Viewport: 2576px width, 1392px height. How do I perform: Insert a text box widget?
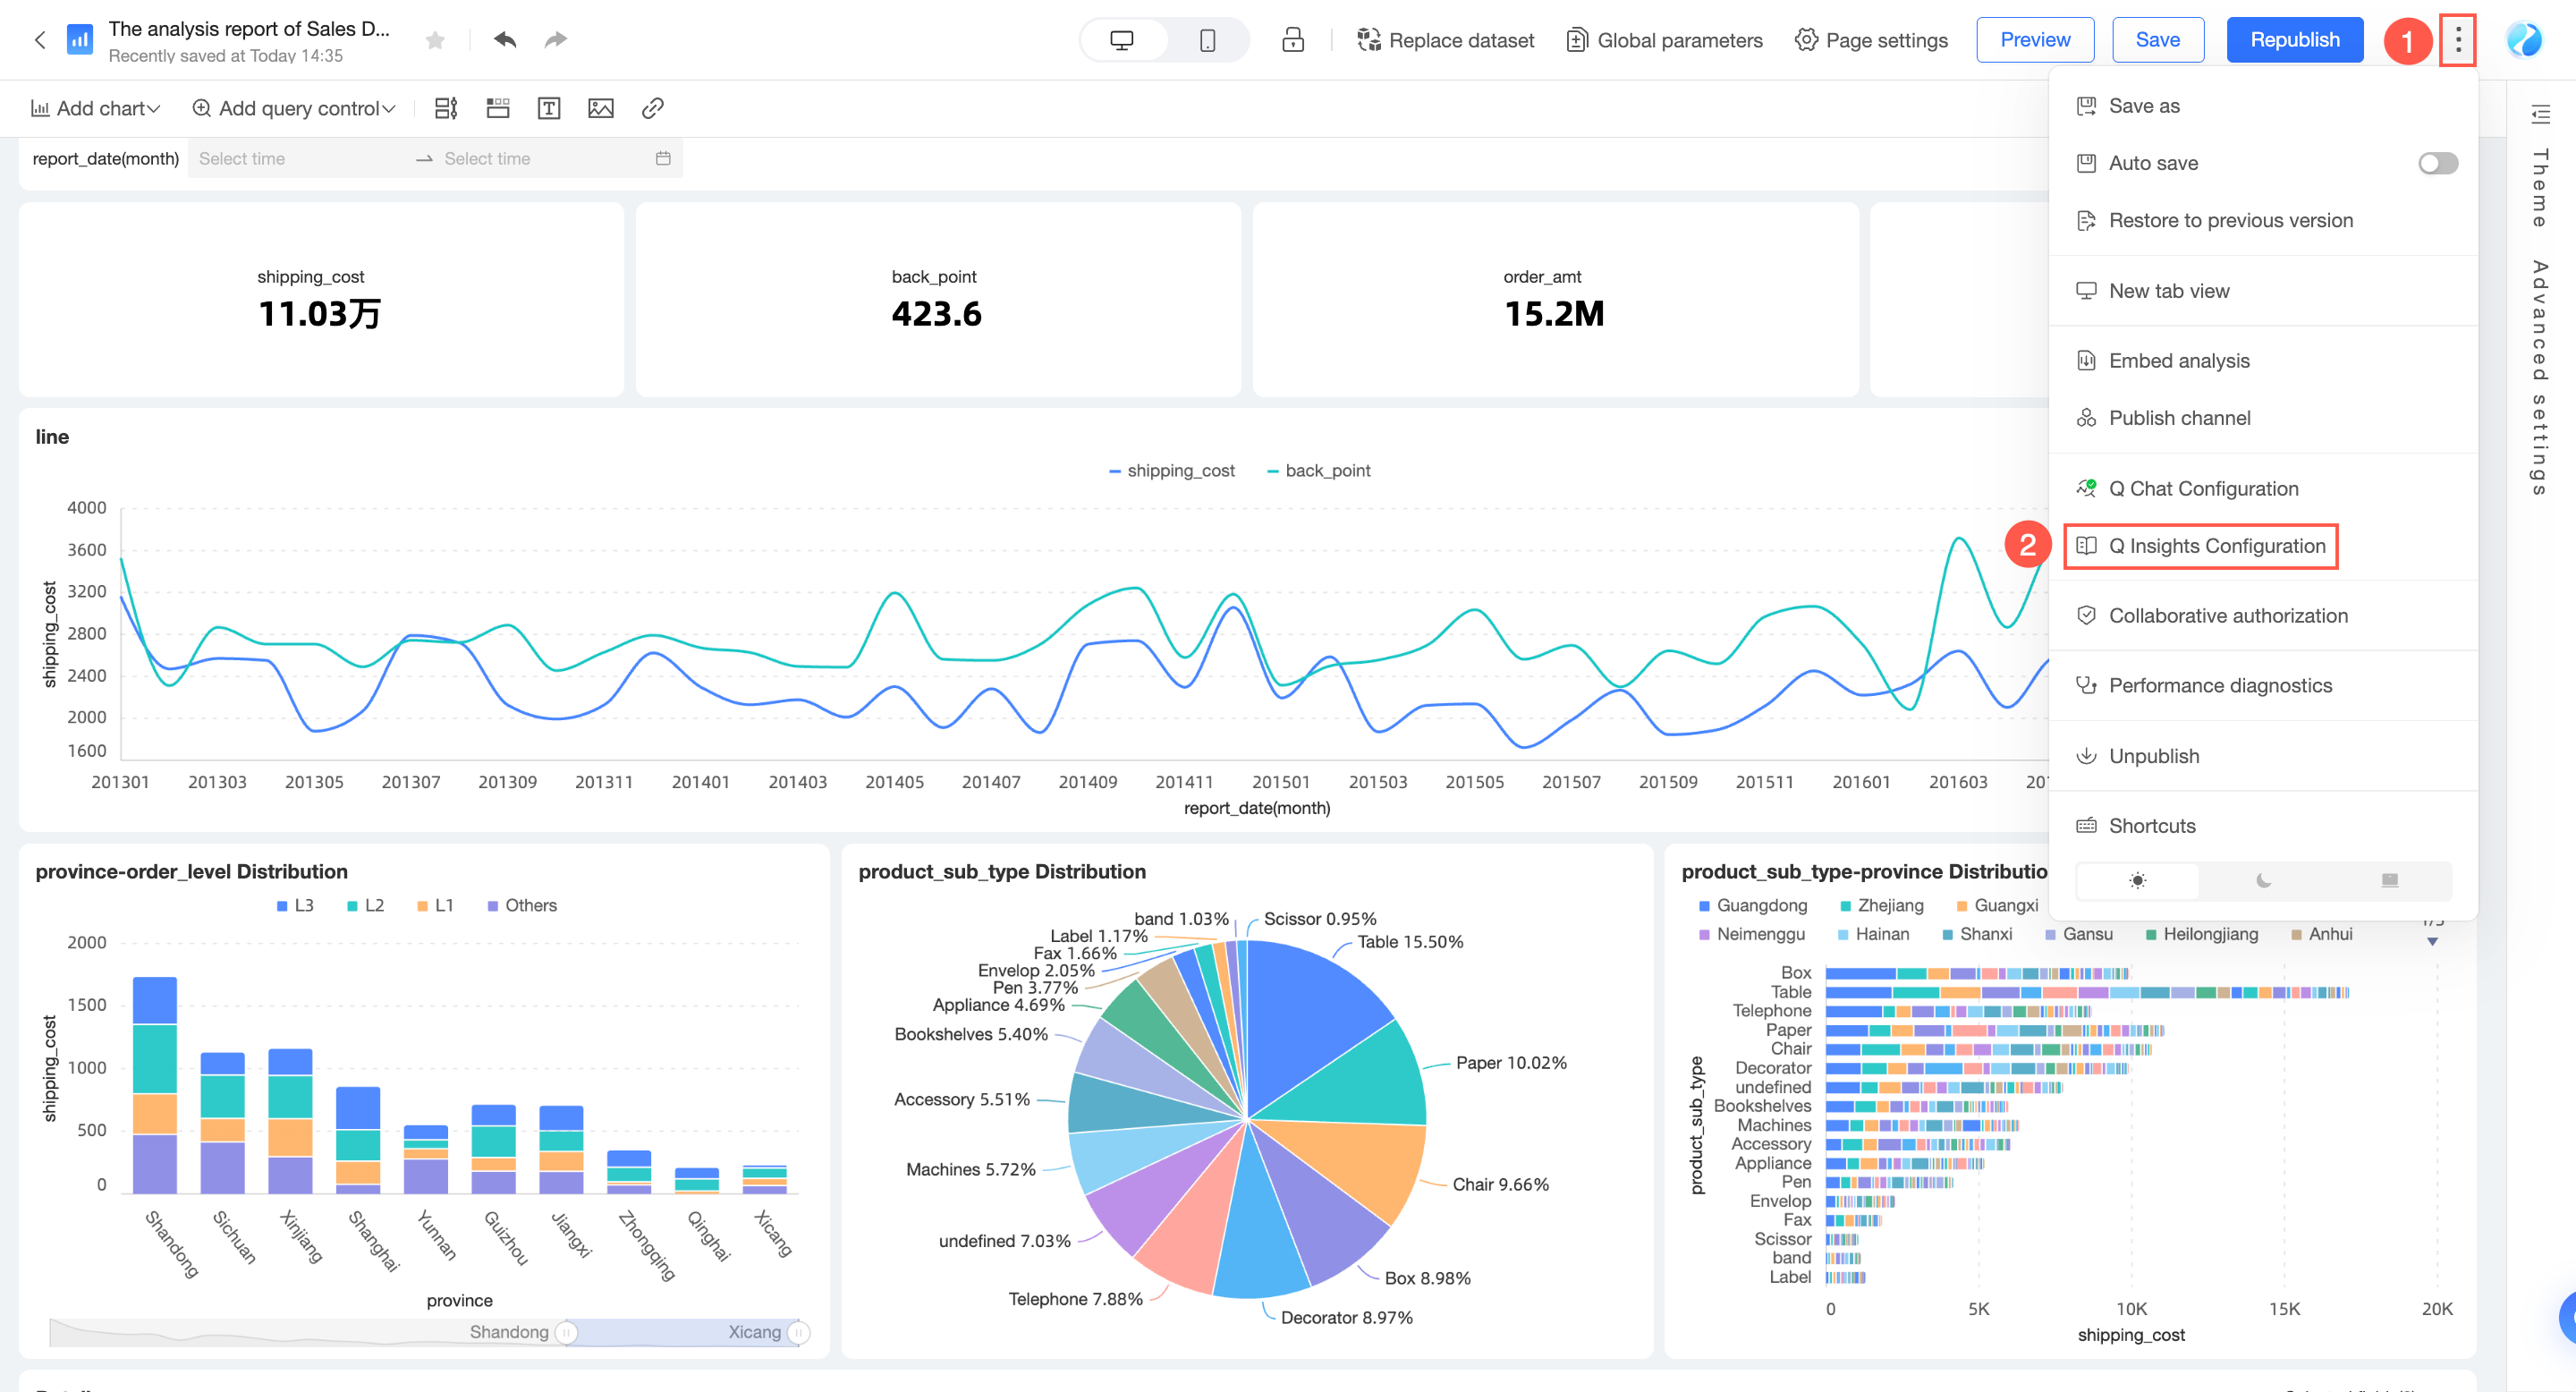click(x=548, y=108)
